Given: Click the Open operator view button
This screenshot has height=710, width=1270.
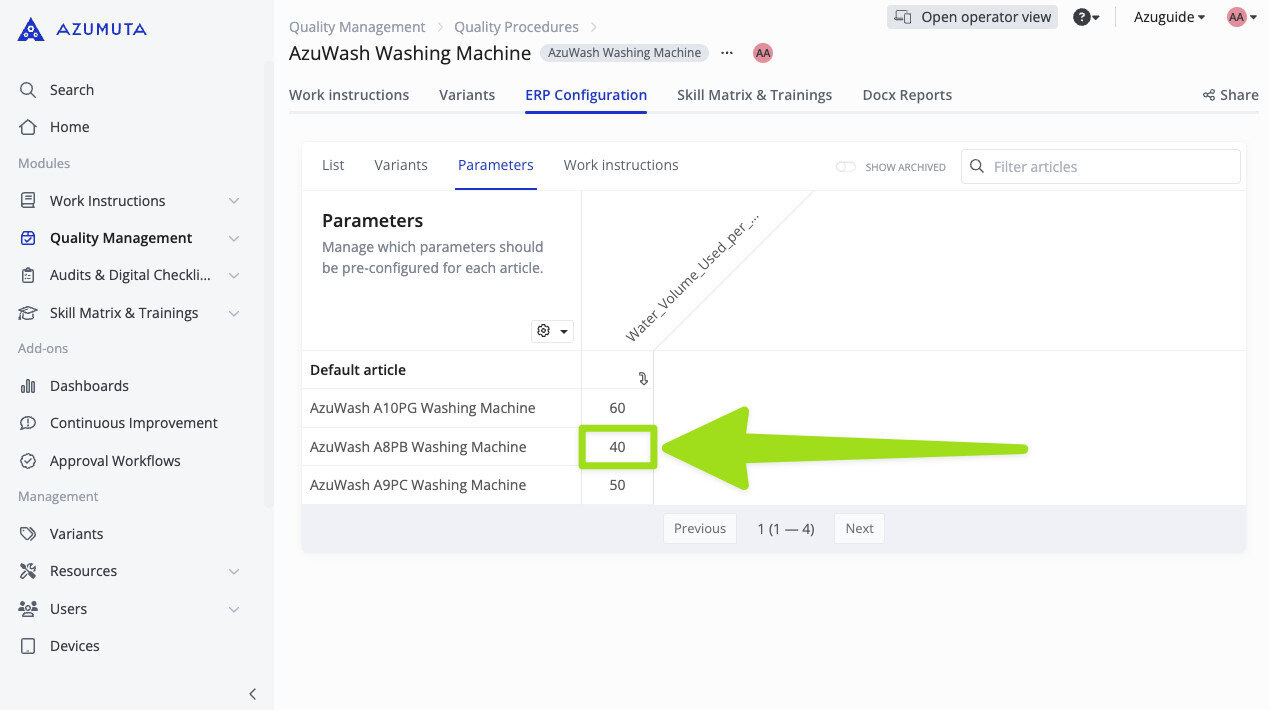Looking at the screenshot, I should click(x=972, y=17).
